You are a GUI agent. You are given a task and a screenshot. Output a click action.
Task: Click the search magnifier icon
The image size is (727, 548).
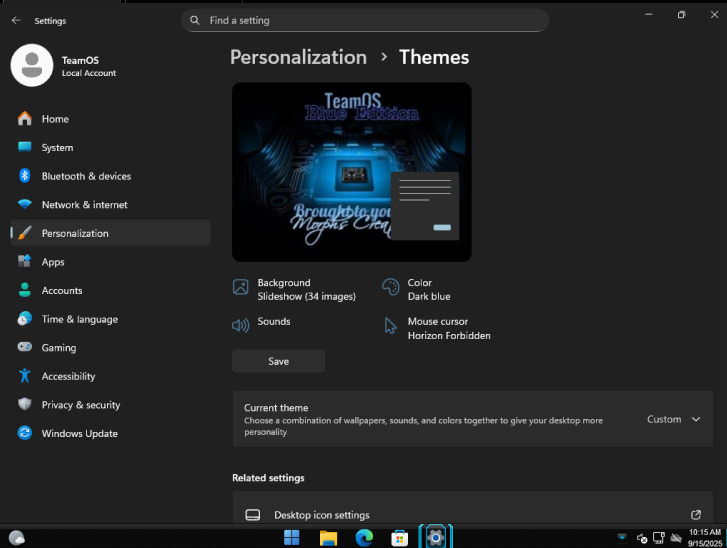[x=195, y=20]
